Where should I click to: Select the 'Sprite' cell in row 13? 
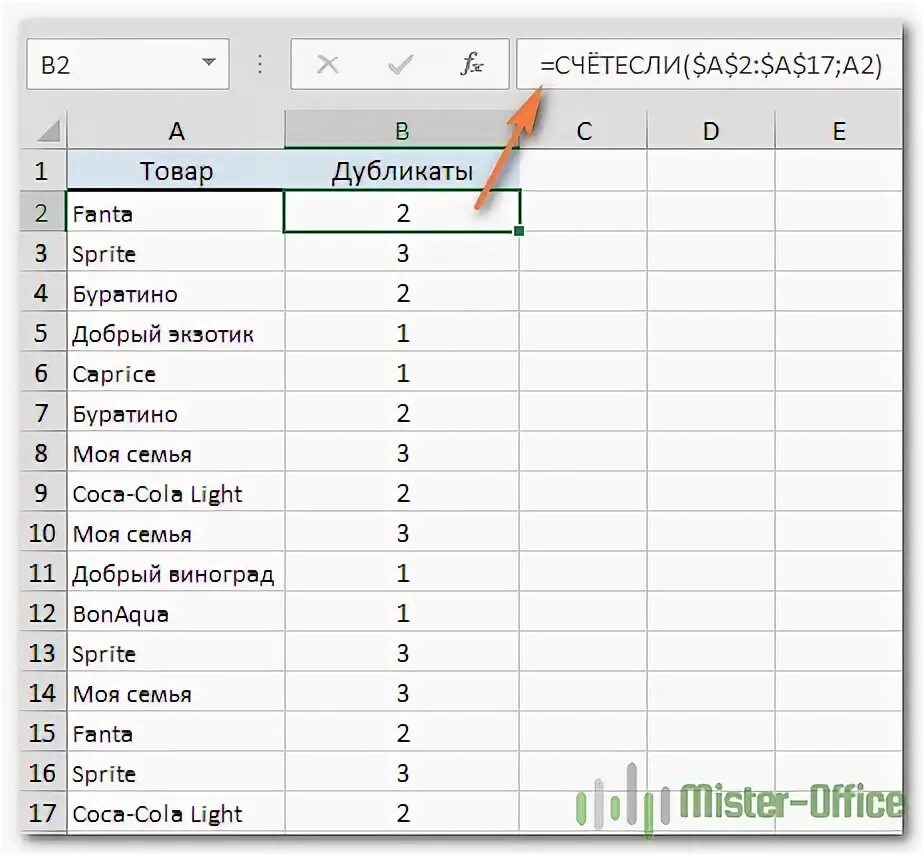click(x=176, y=652)
